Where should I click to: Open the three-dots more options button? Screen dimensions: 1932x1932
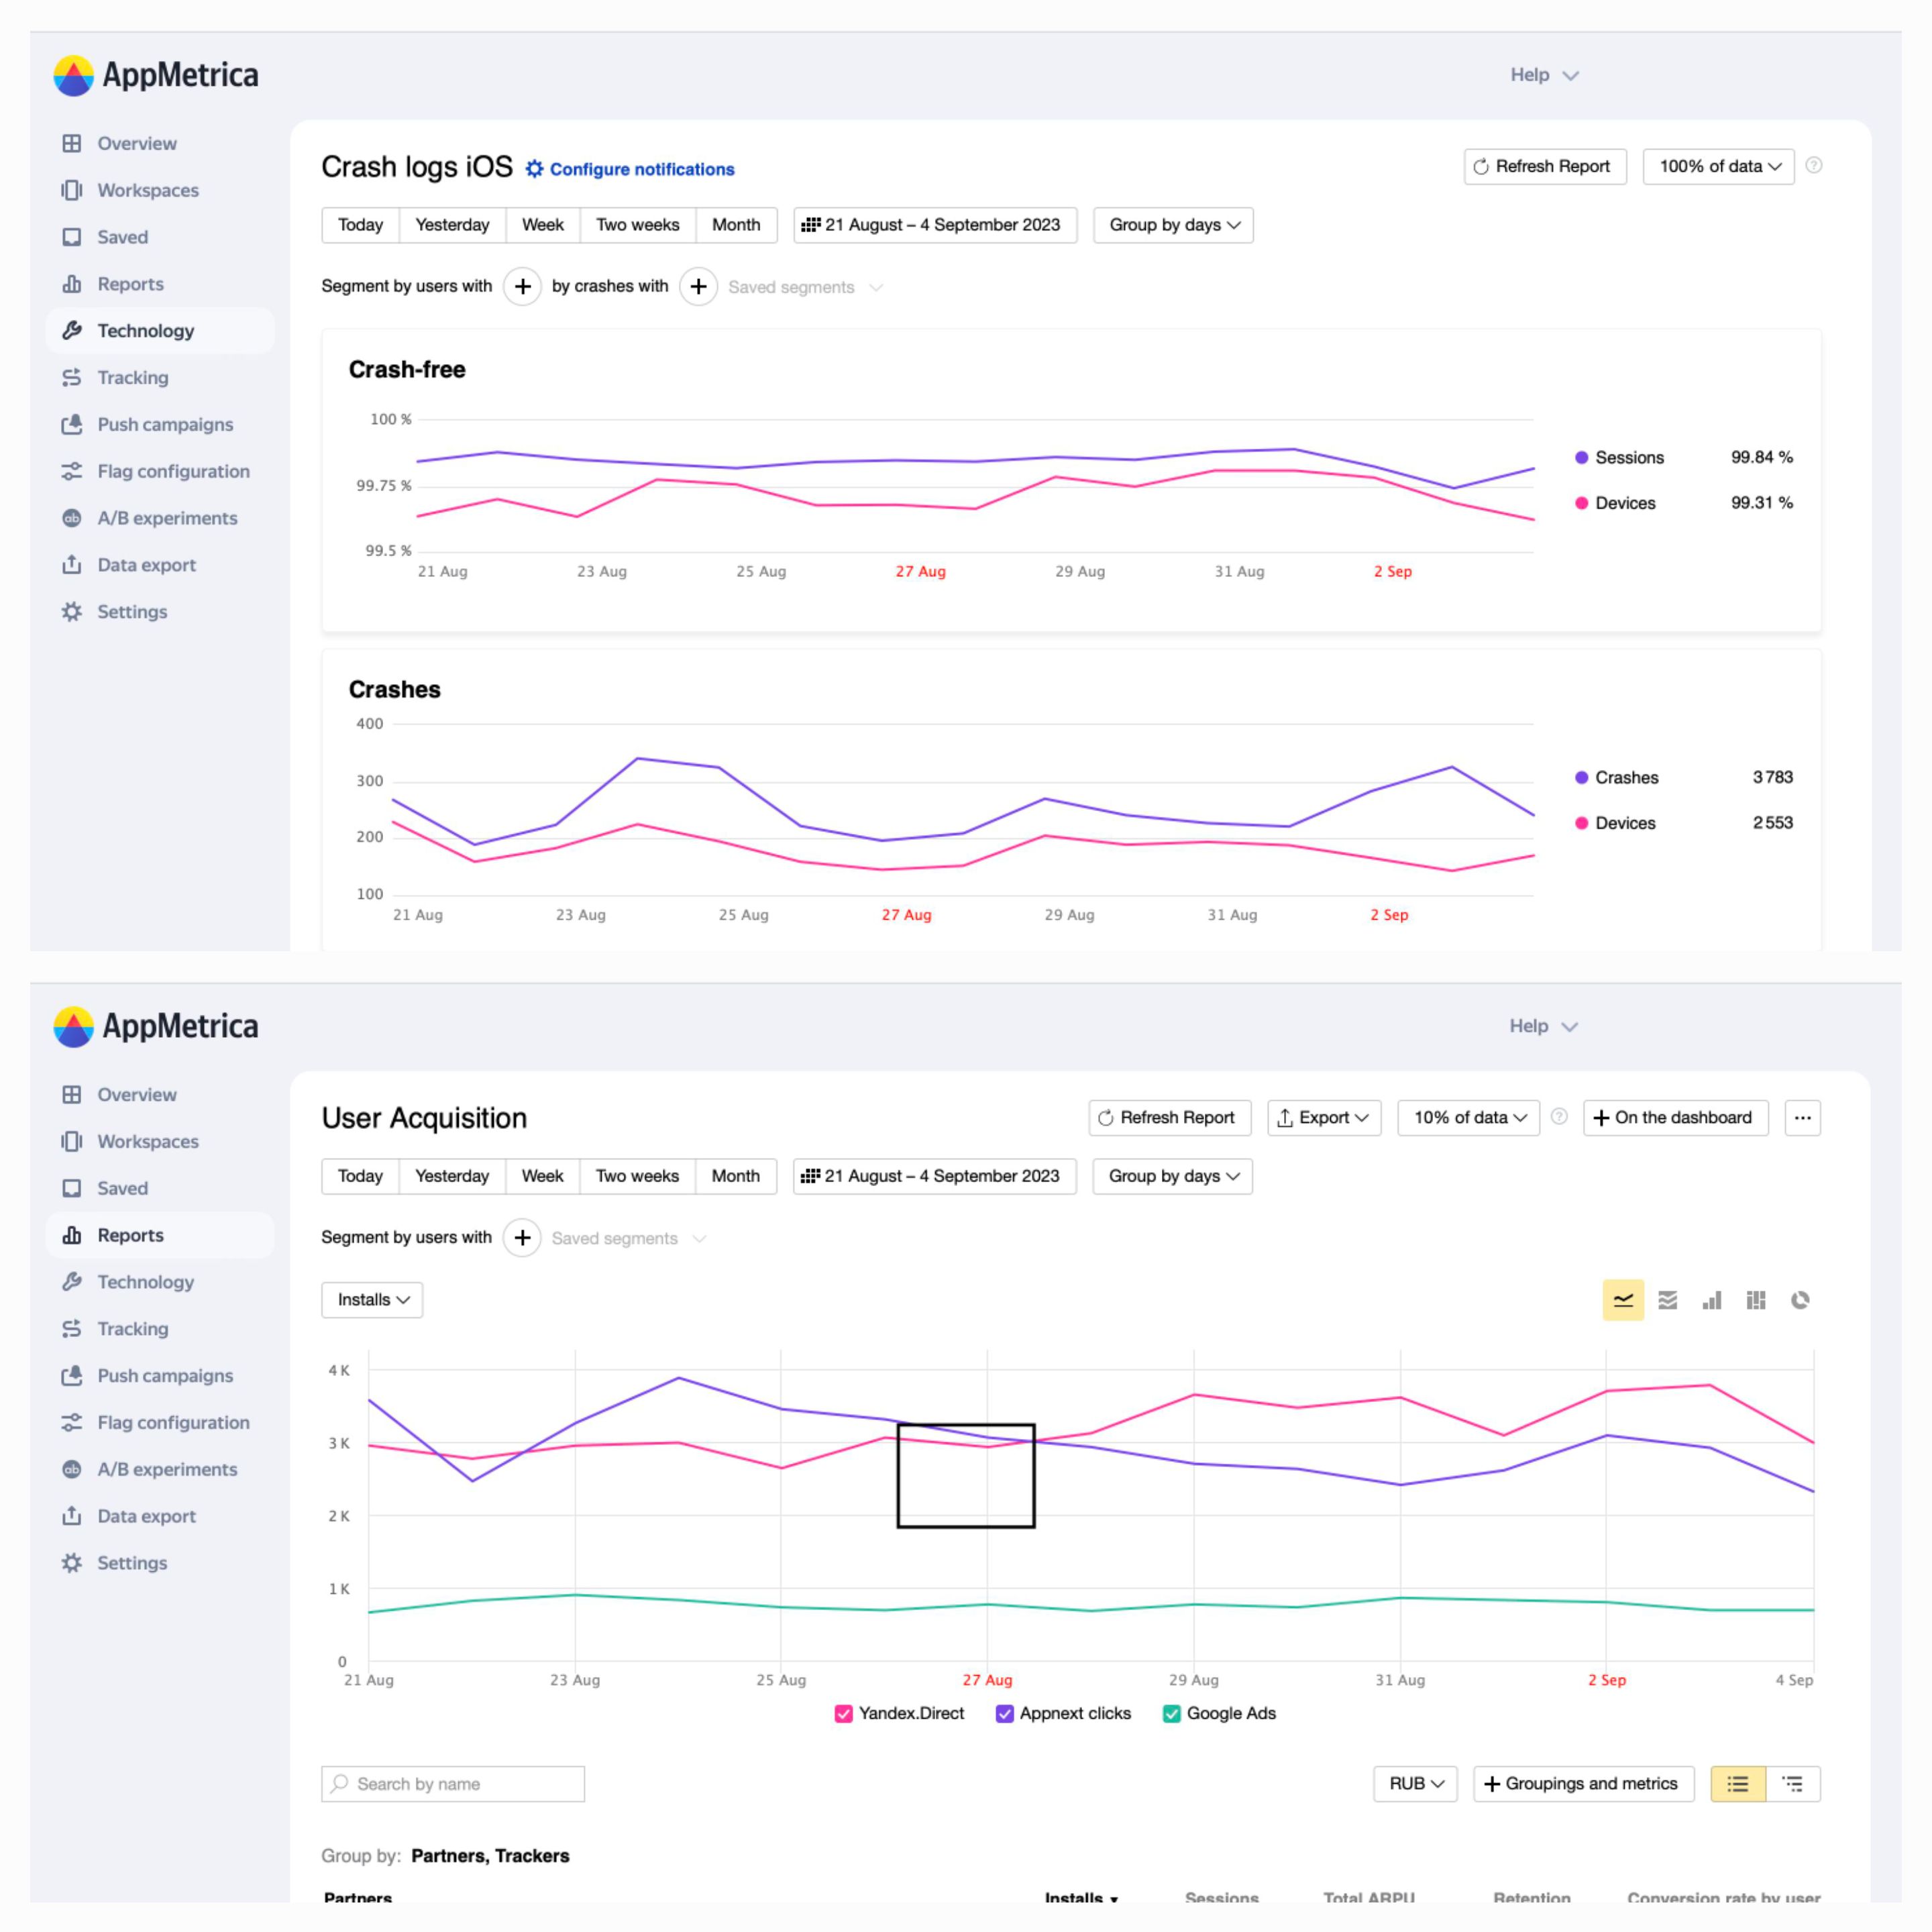pos(1802,1118)
